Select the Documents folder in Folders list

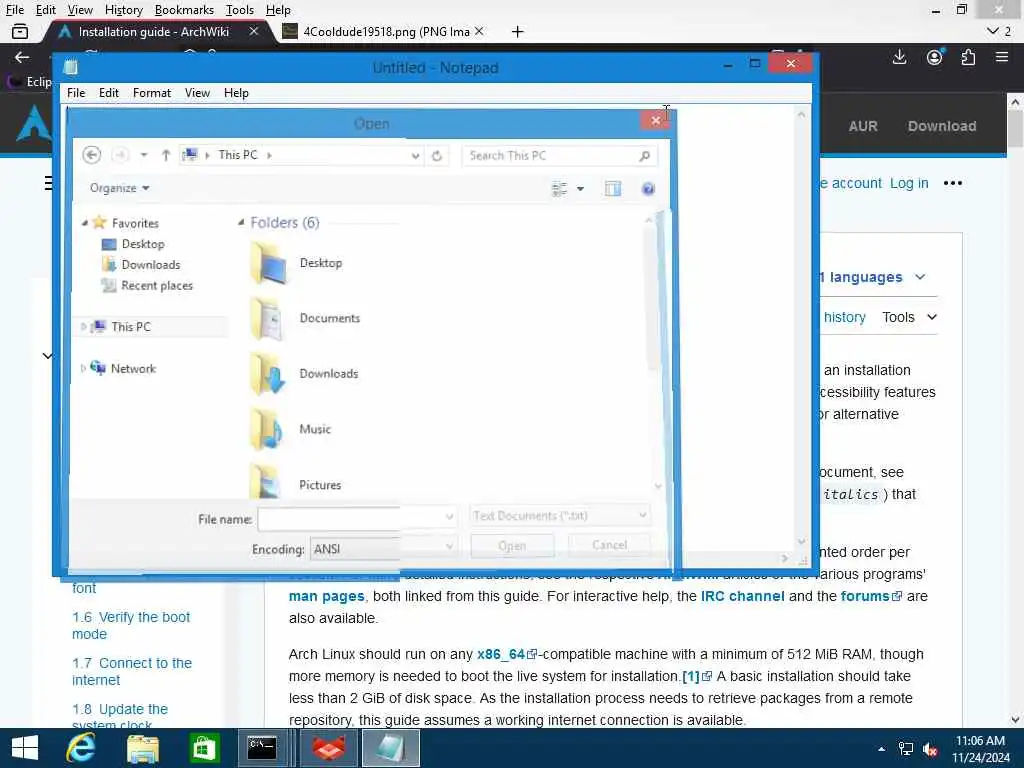306,318
